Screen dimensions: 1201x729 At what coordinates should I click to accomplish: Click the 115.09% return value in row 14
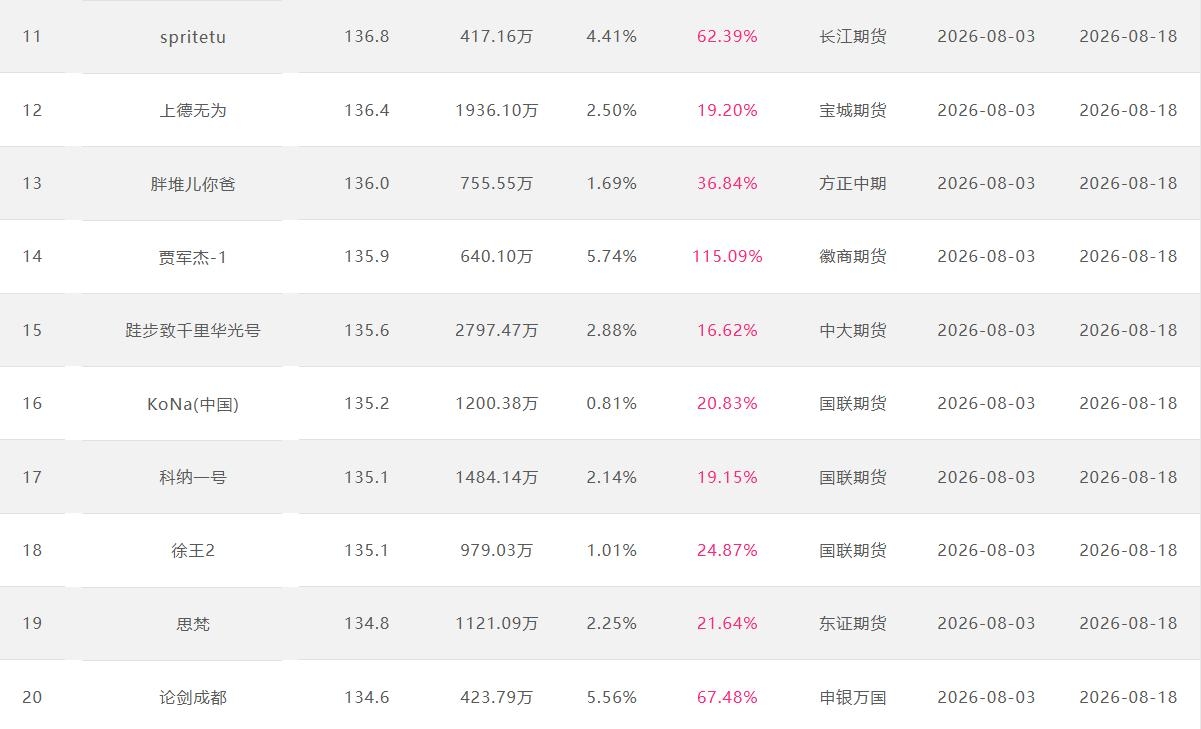coord(727,257)
